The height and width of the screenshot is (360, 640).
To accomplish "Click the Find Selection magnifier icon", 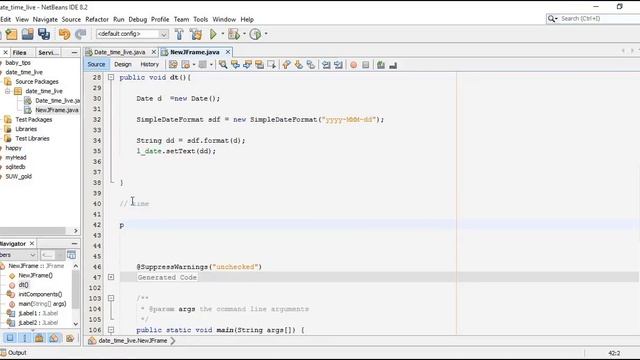I will tap(223, 65).
